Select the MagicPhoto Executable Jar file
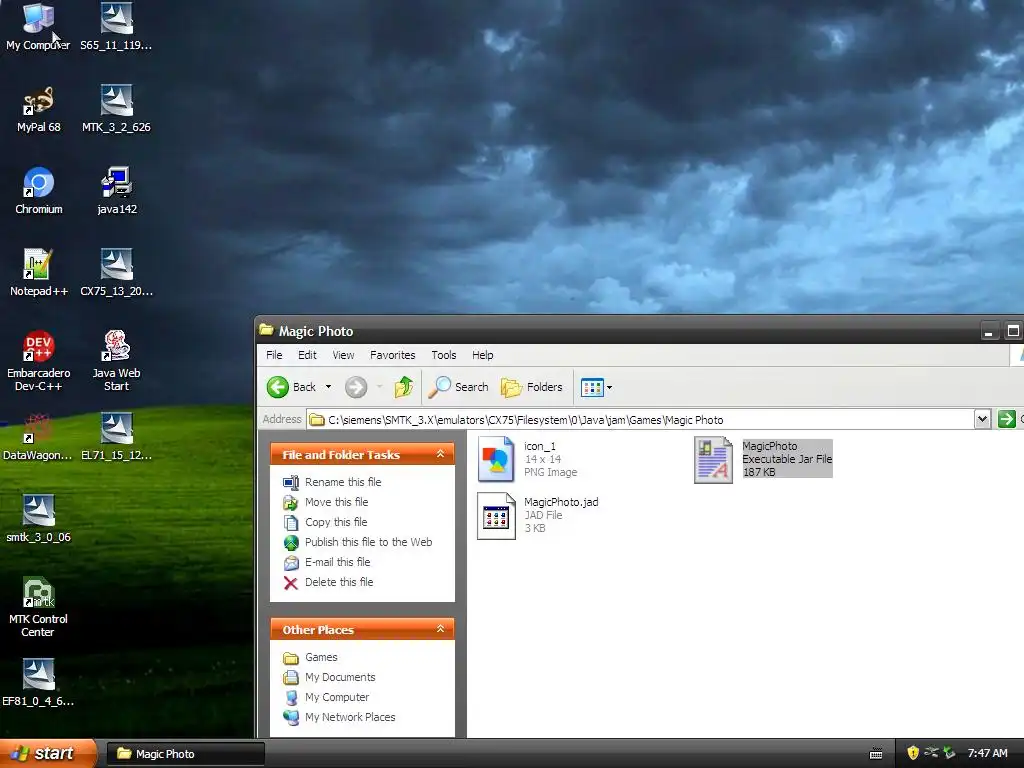Screen dimensions: 1024x768 tap(763, 458)
